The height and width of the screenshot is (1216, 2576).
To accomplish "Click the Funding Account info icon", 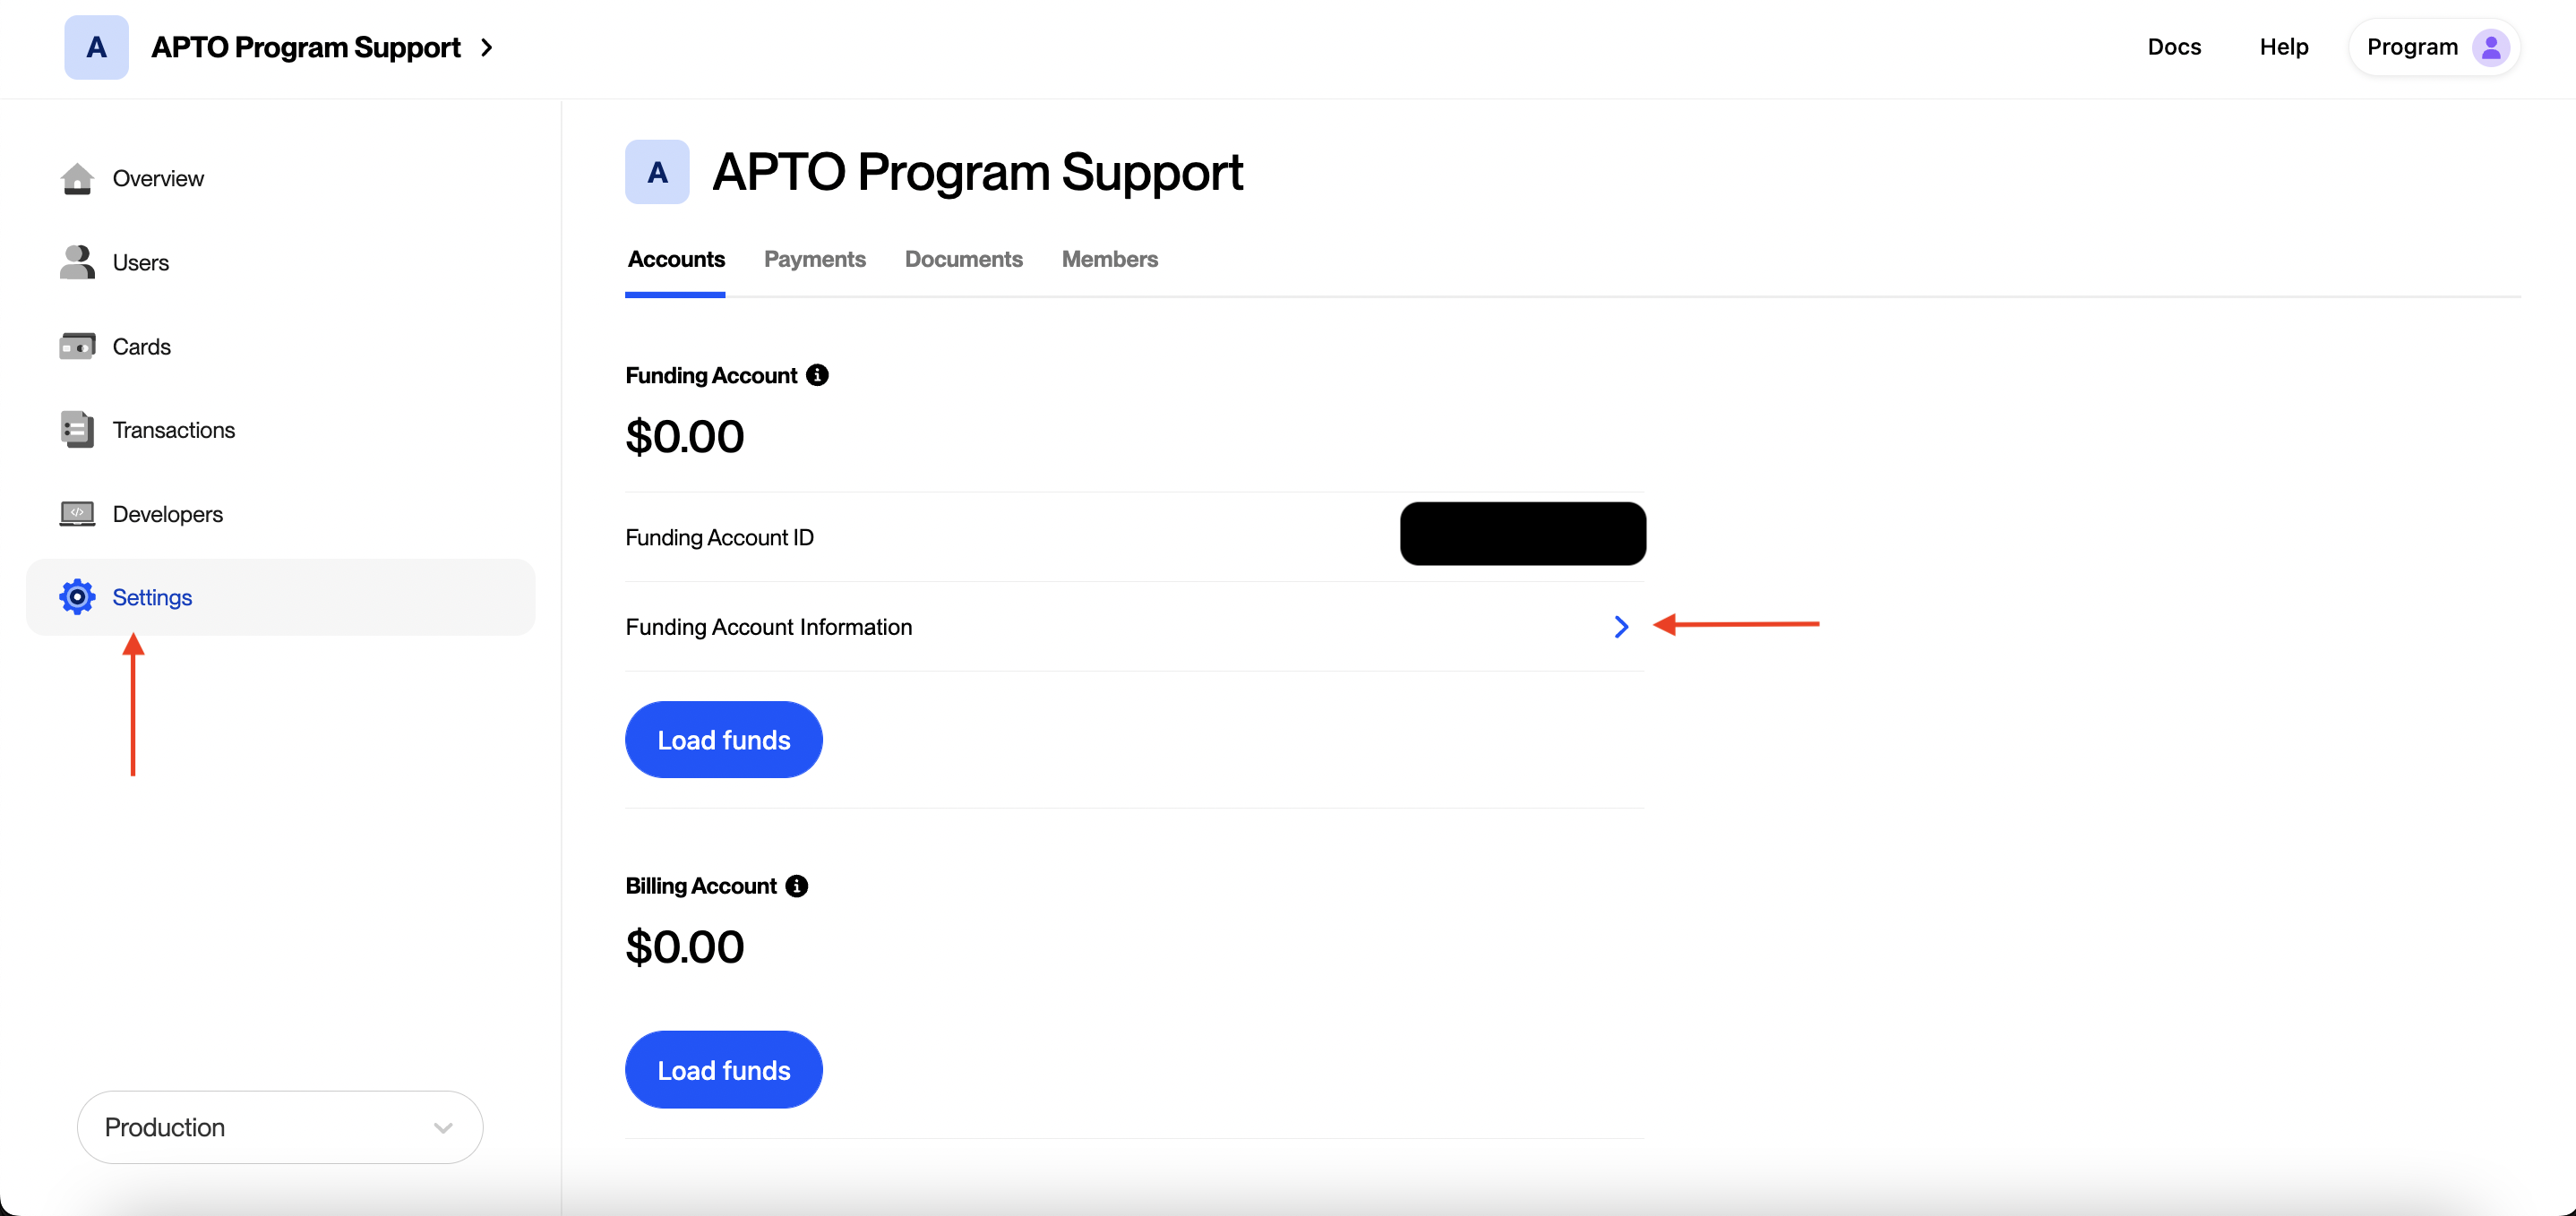I will 817,375.
